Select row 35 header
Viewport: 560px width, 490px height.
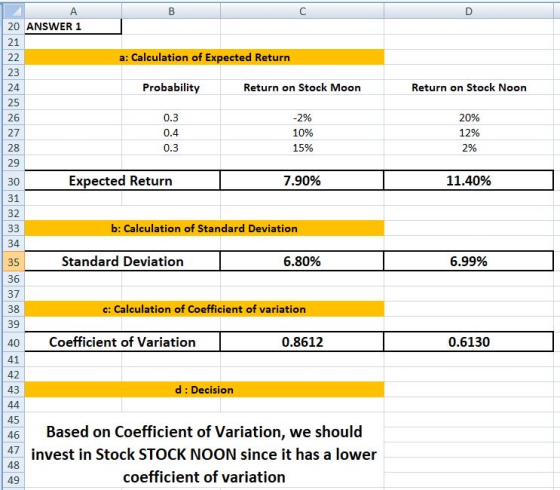tap(14, 262)
